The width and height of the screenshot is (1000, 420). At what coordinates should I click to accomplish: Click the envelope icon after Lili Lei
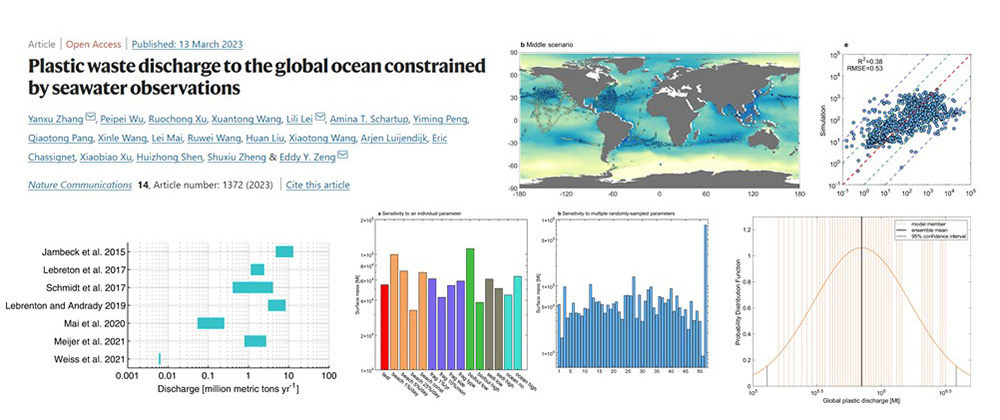tap(320, 117)
